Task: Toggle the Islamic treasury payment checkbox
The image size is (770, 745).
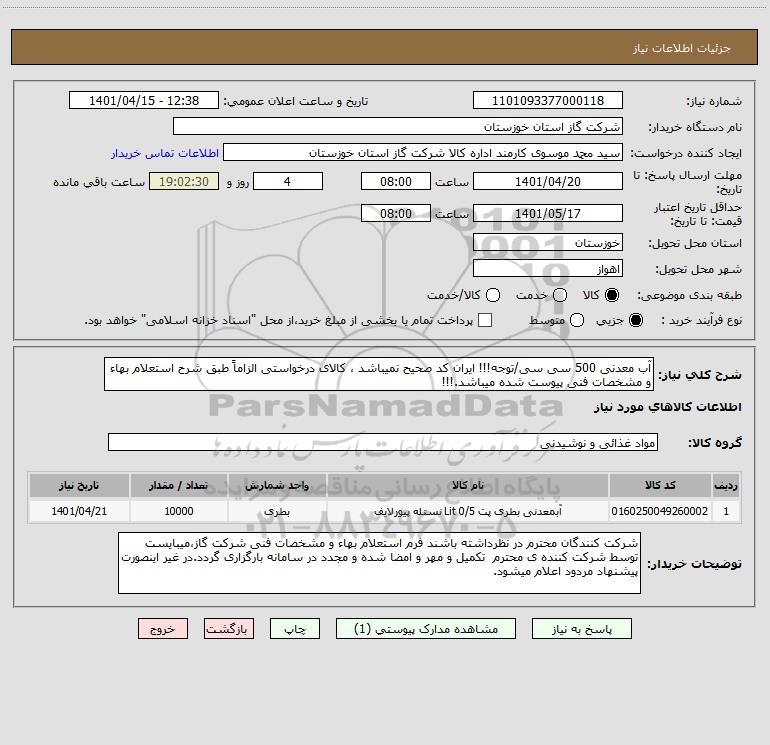Action: click(x=485, y=320)
